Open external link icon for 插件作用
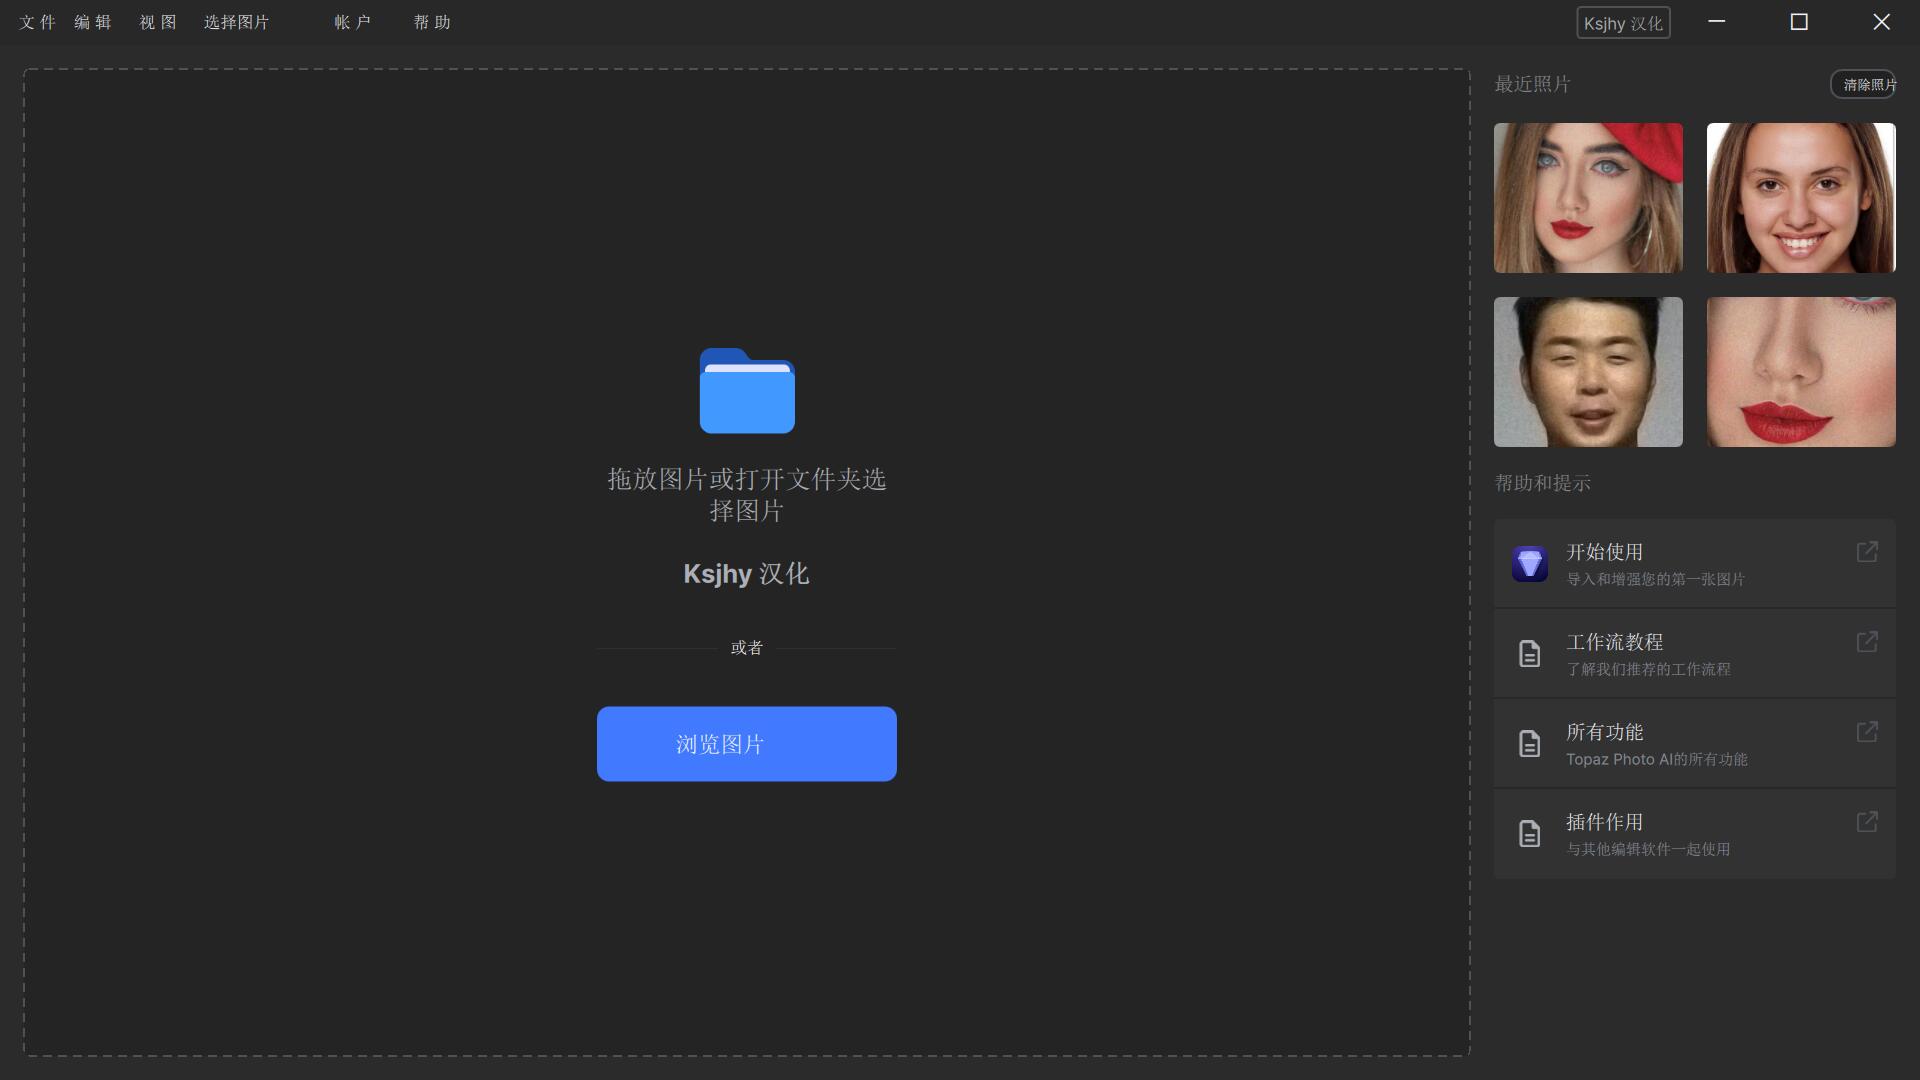 (1866, 822)
